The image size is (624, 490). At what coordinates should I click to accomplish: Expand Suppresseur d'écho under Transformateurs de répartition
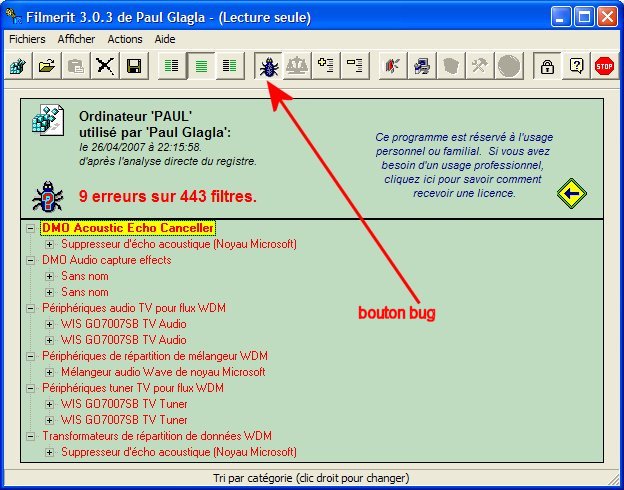pos(49,452)
